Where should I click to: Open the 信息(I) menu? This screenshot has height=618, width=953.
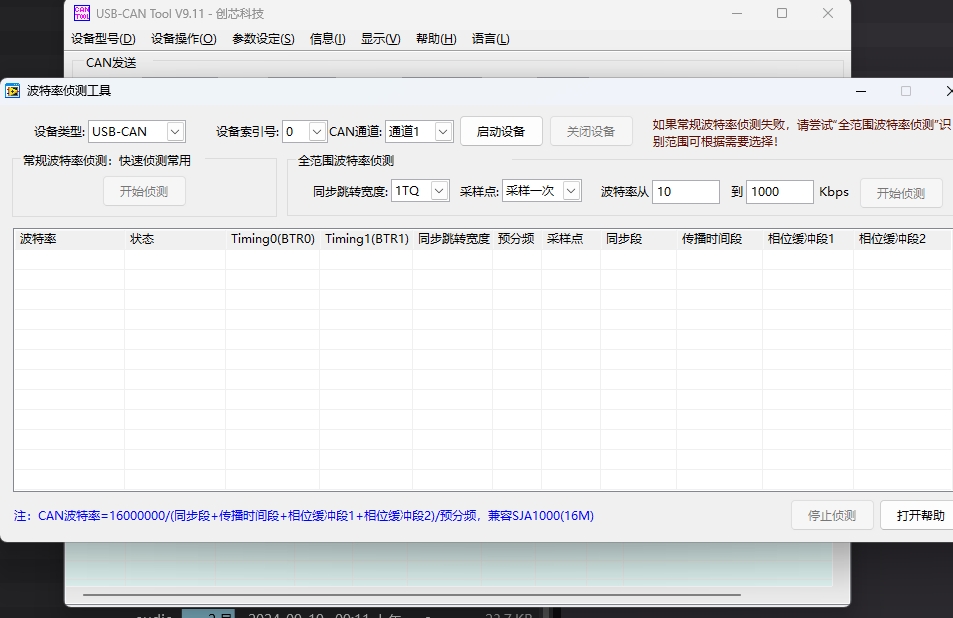pos(328,39)
